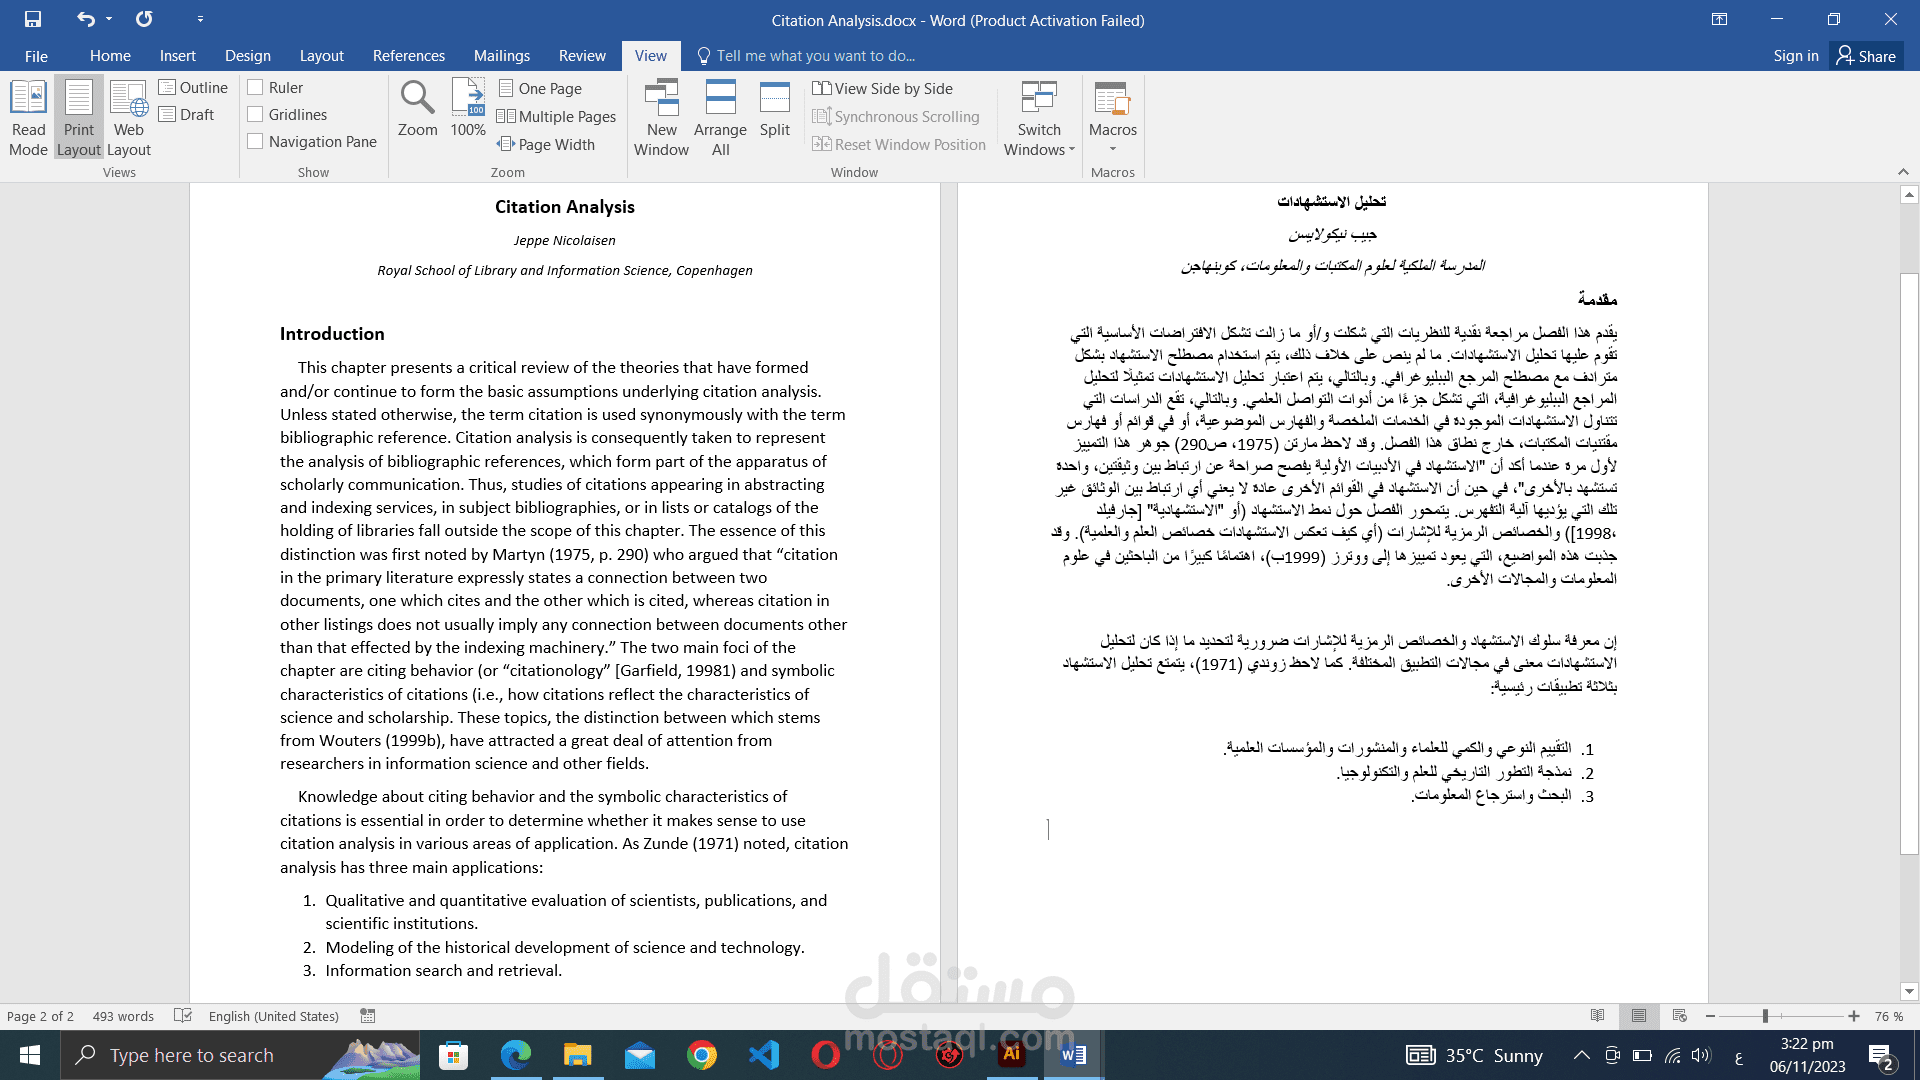
Task: Click the macro recording icon in status bar
Action: (x=368, y=1016)
